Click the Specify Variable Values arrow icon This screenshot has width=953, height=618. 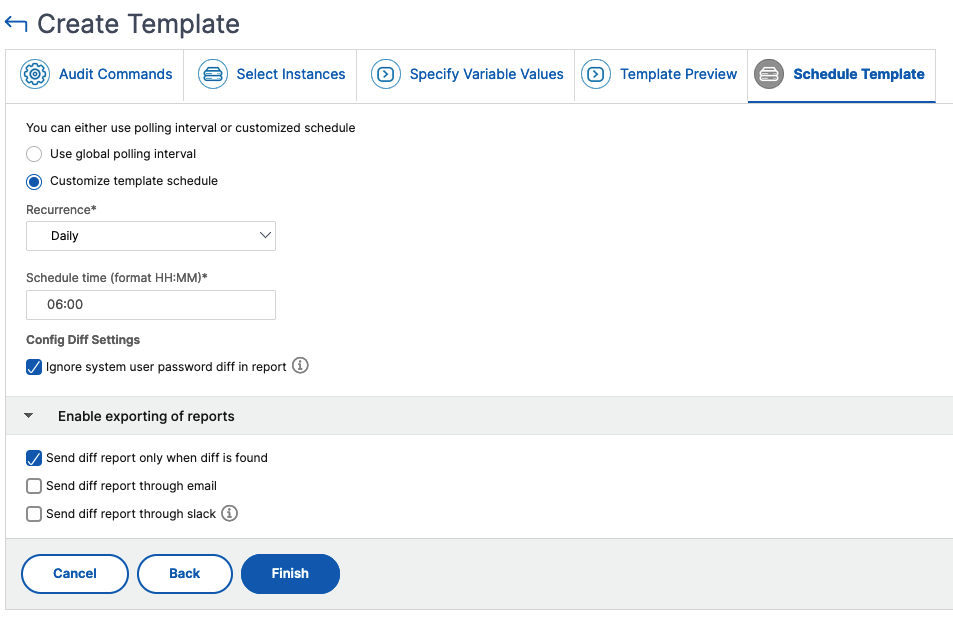[x=386, y=74]
